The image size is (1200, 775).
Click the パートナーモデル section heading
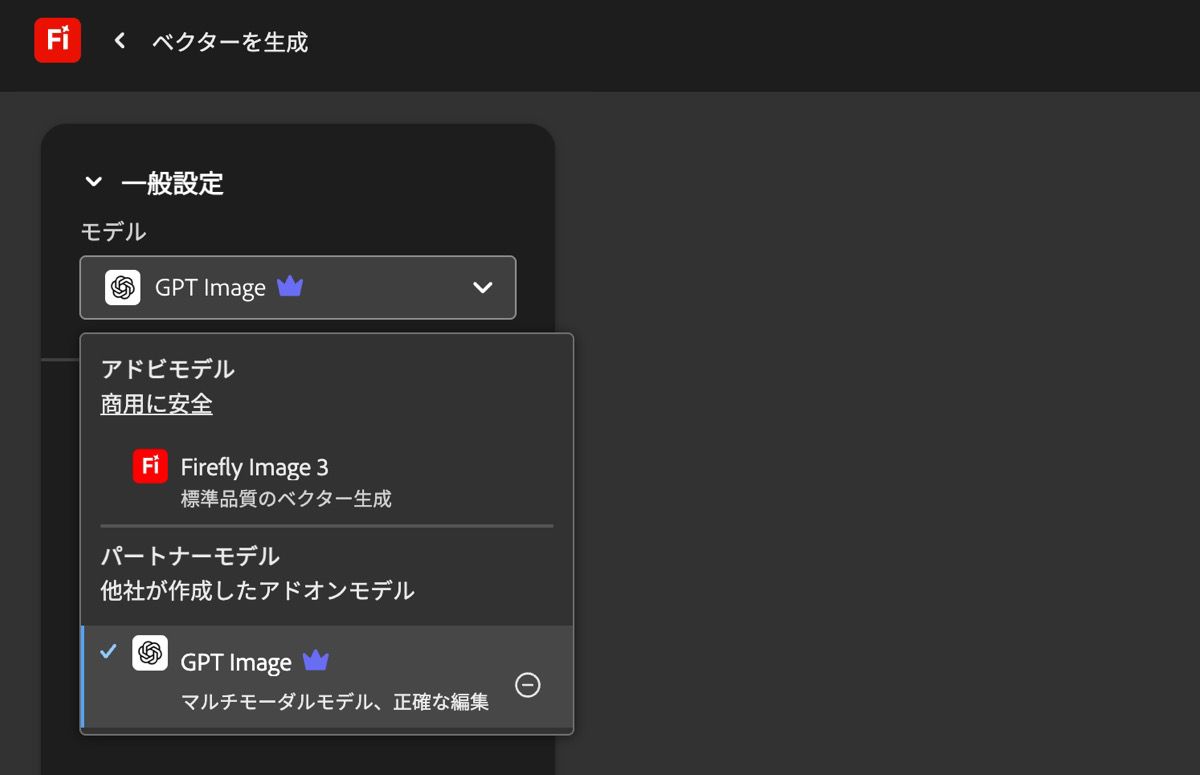tap(190, 556)
